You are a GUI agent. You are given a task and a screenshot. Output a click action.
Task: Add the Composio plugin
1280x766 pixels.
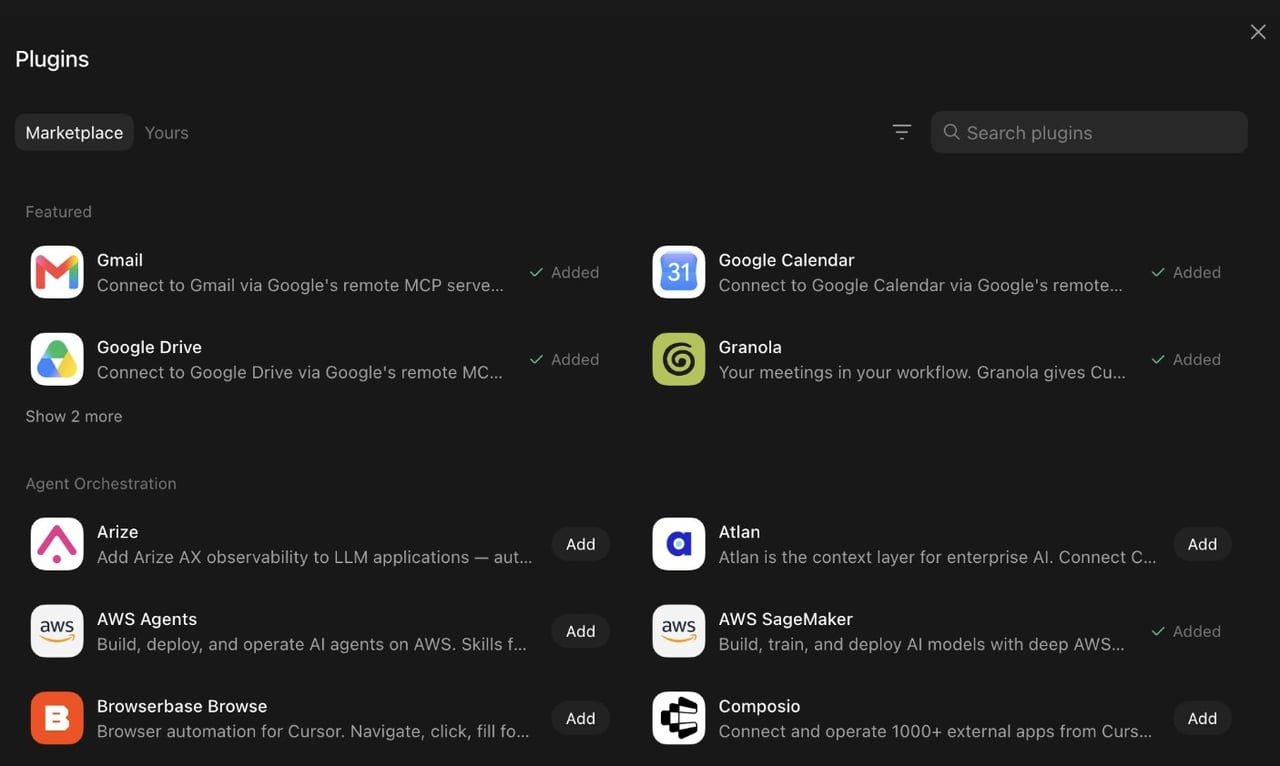tap(1202, 718)
